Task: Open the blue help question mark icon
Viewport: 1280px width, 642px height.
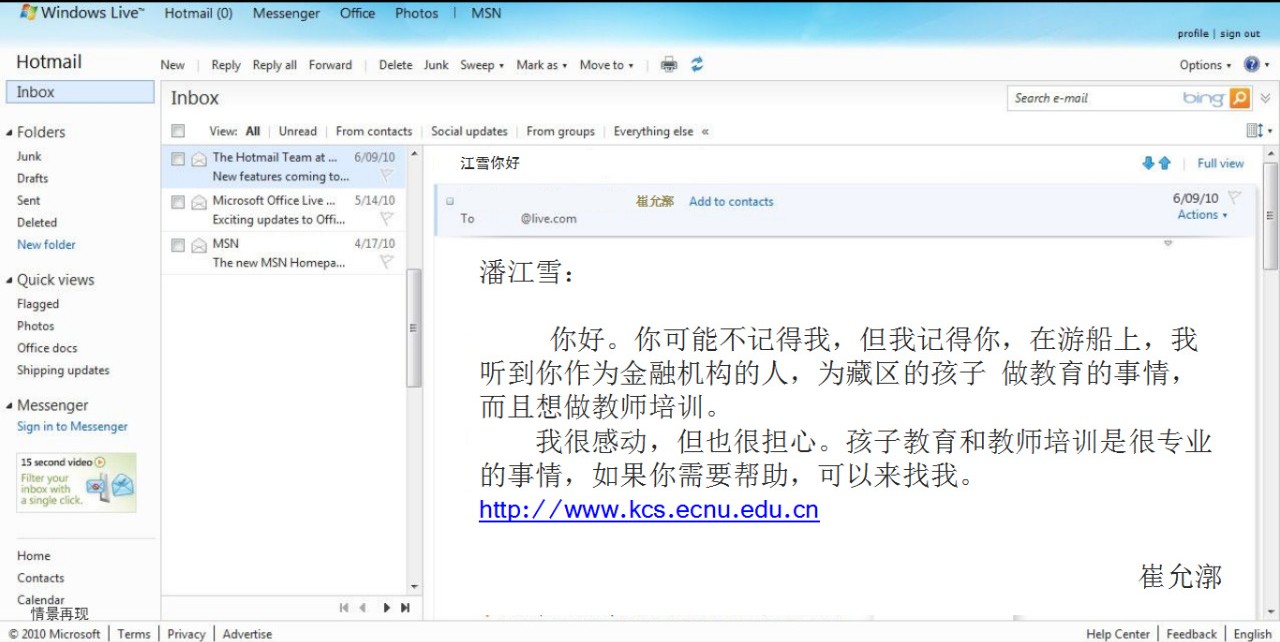Action: pos(1251,65)
